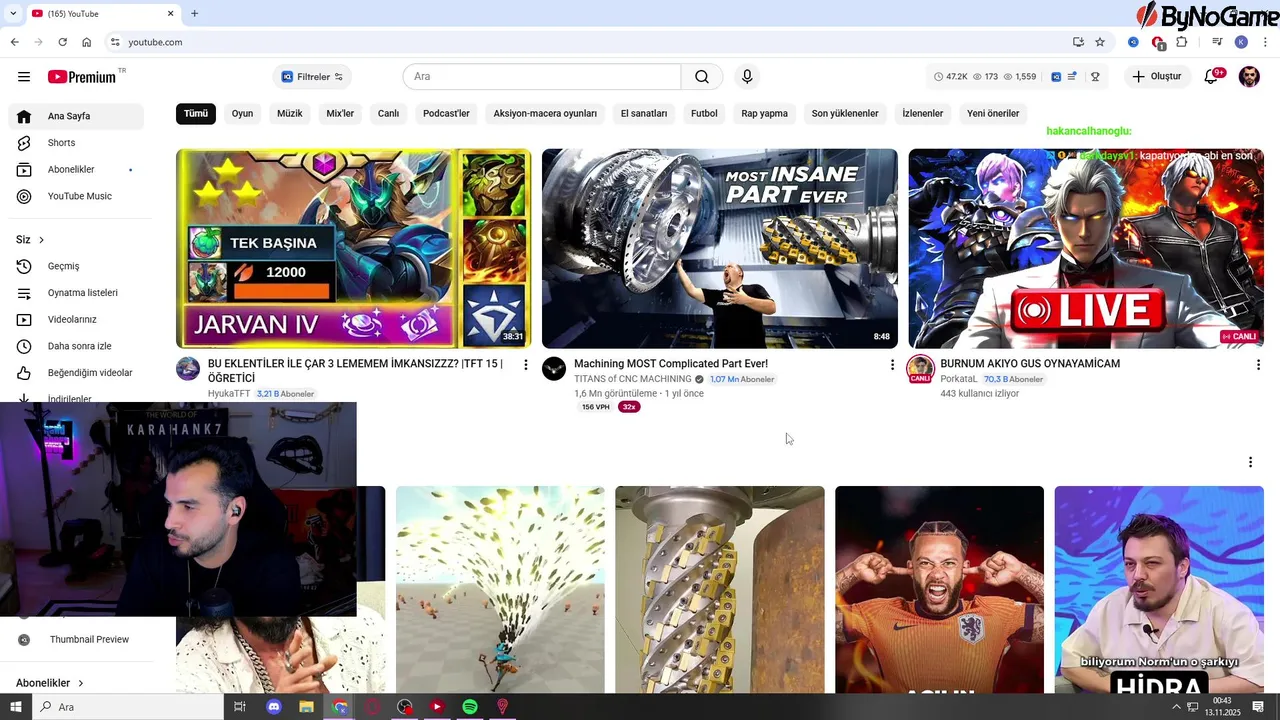Select the Podcast'ler filter chip
The image size is (1280, 720).
(x=446, y=113)
